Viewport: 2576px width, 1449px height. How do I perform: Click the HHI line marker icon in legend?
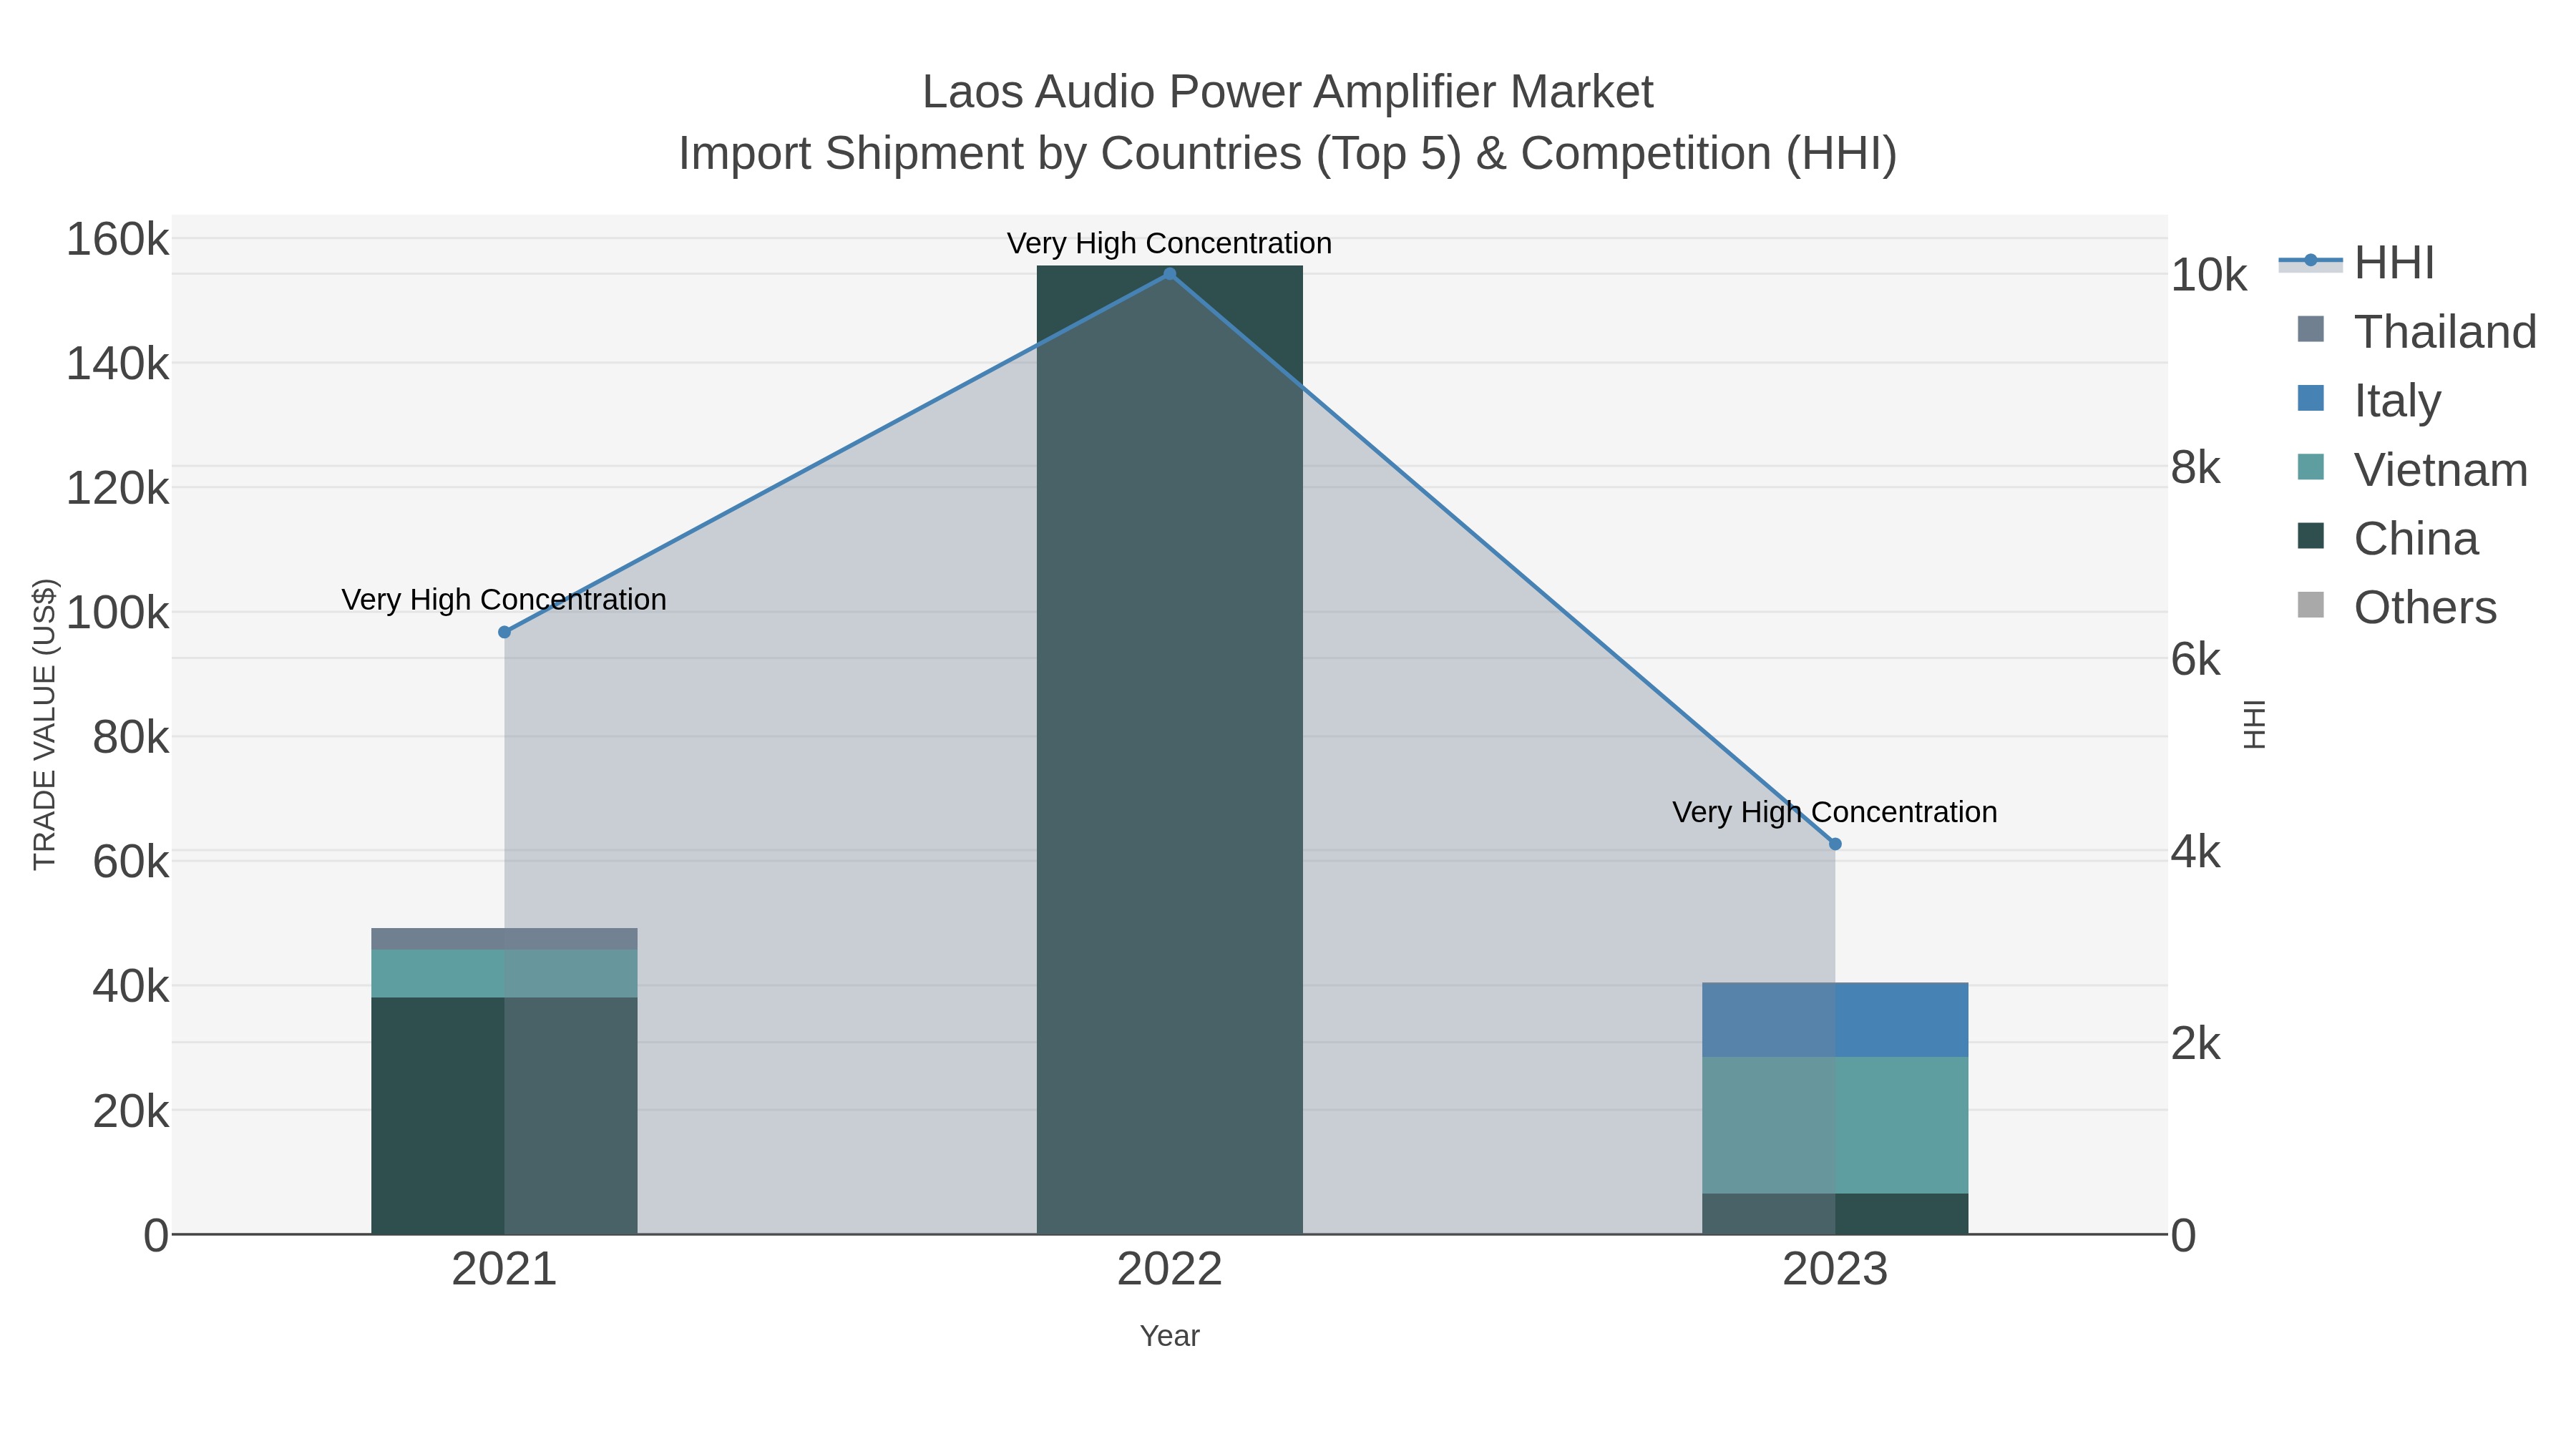point(2310,261)
